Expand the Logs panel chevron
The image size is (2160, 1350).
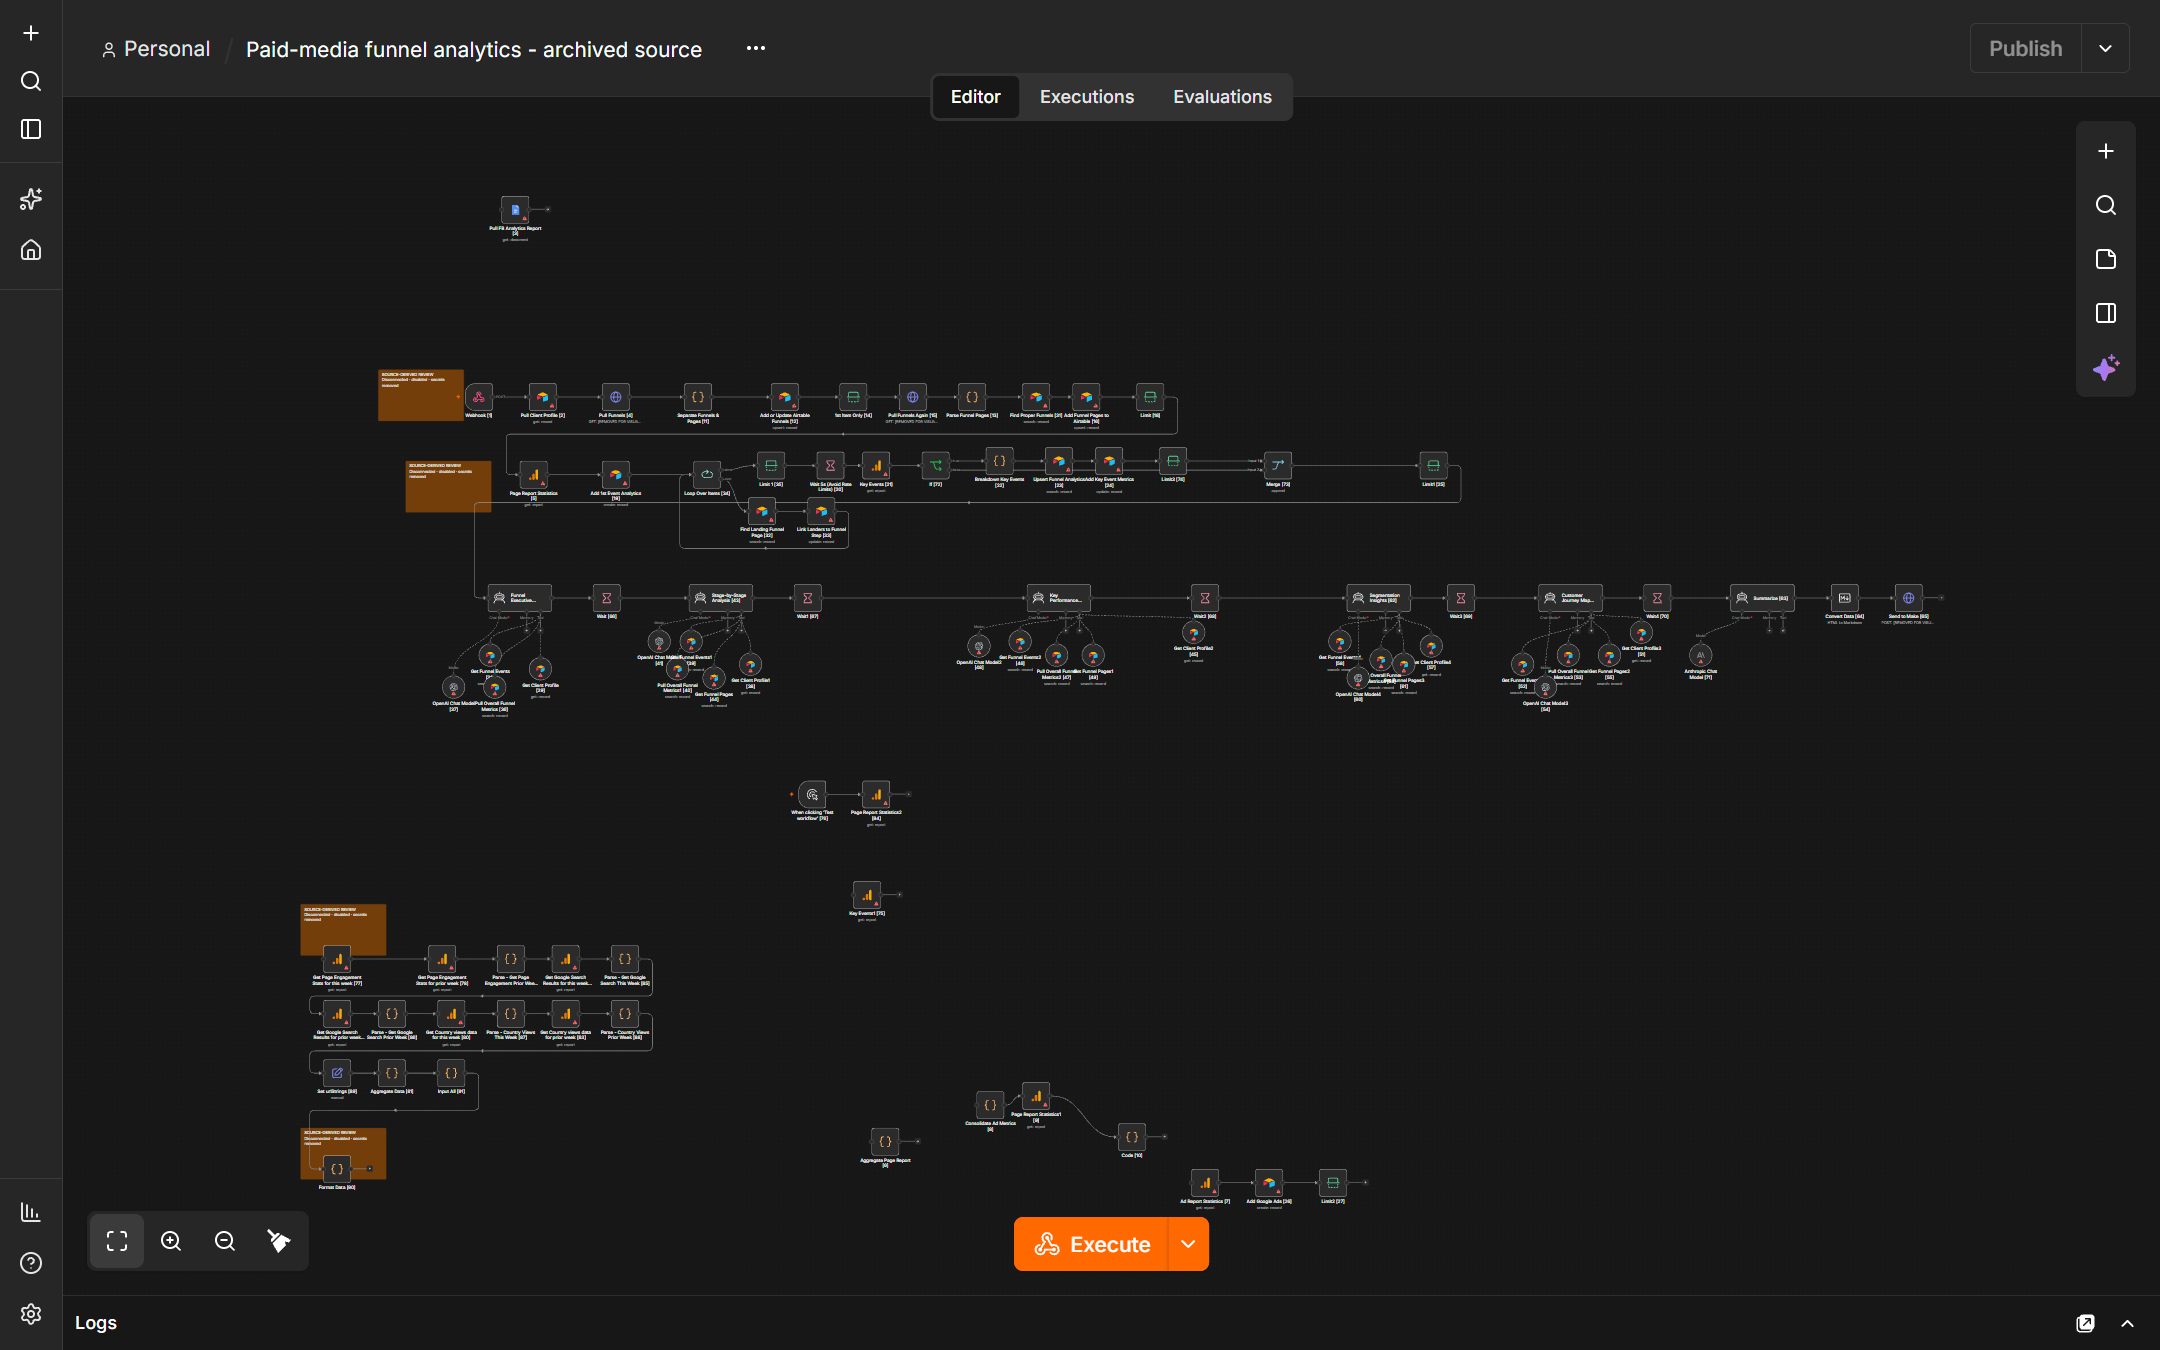pyautogui.click(x=2127, y=1323)
